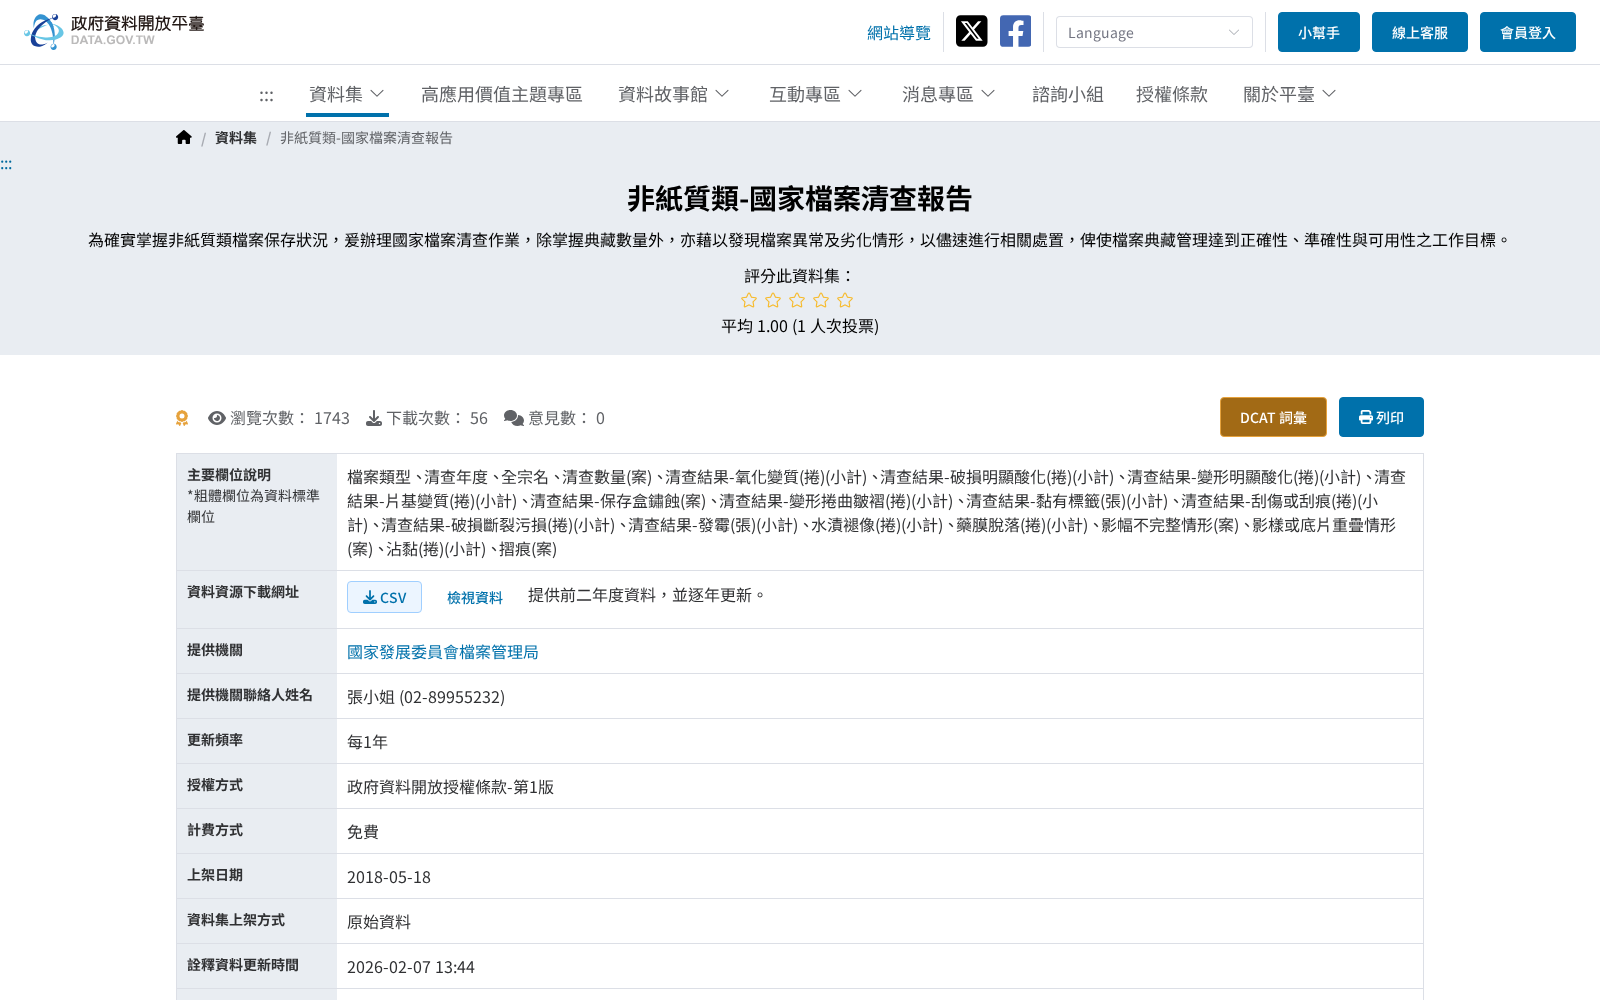Click the 主要欄位說明 row label

point(229,475)
